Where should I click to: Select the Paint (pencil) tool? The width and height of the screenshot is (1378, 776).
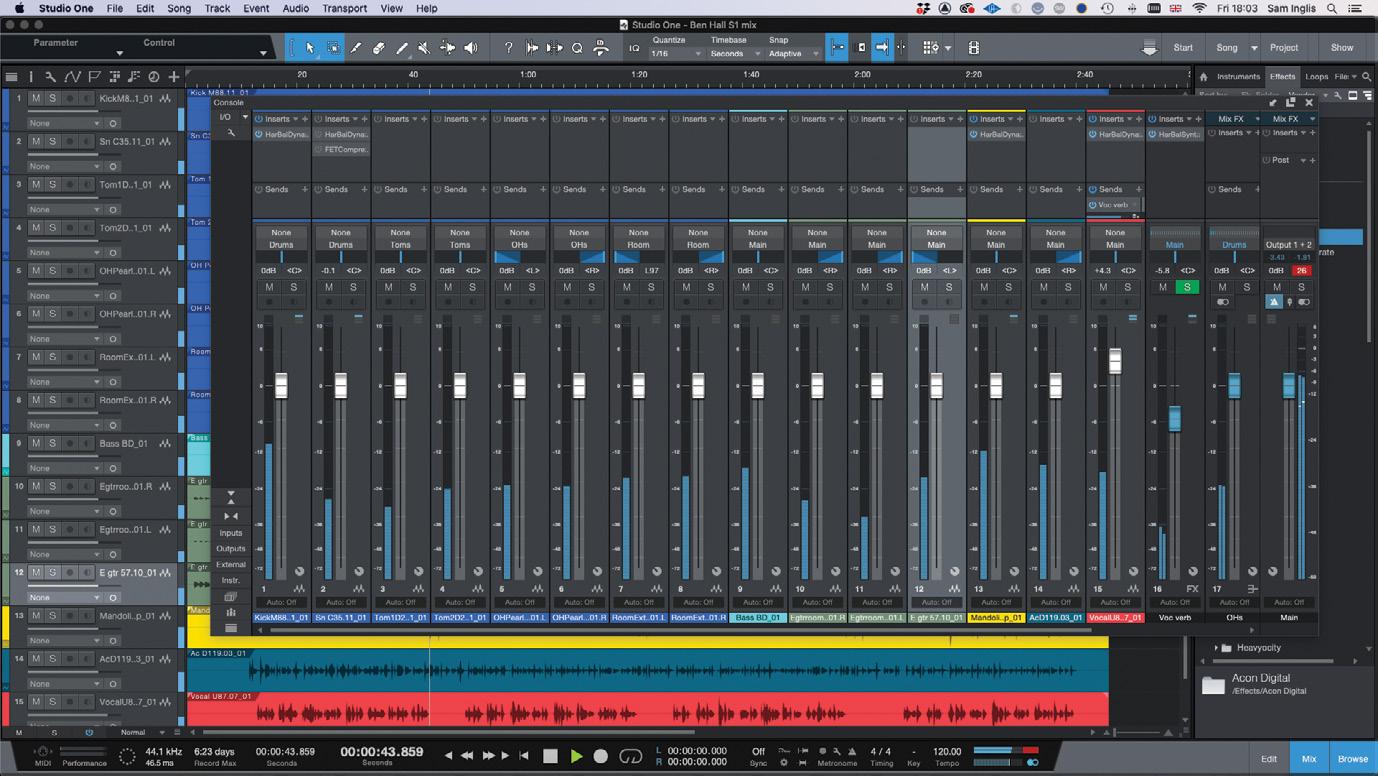coord(402,48)
